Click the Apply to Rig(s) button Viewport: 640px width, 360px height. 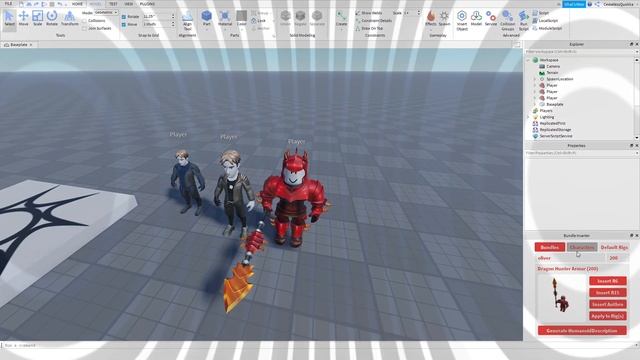[608, 316]
